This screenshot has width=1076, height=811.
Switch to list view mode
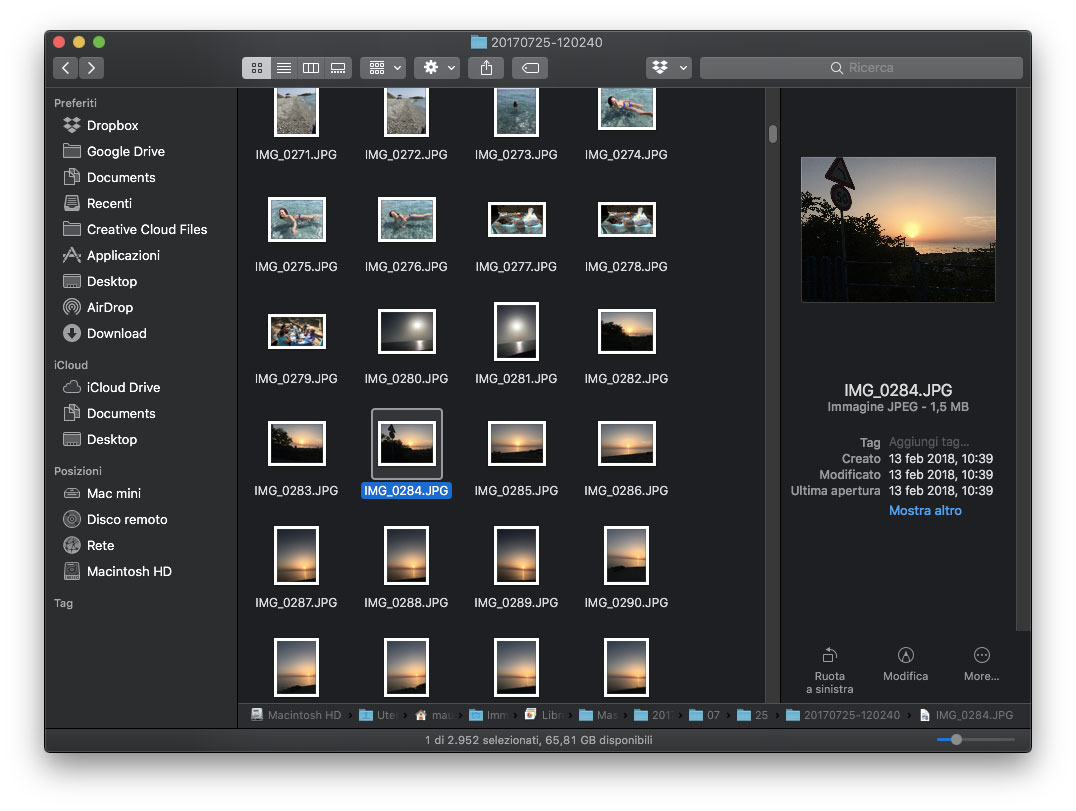(284, 68)
